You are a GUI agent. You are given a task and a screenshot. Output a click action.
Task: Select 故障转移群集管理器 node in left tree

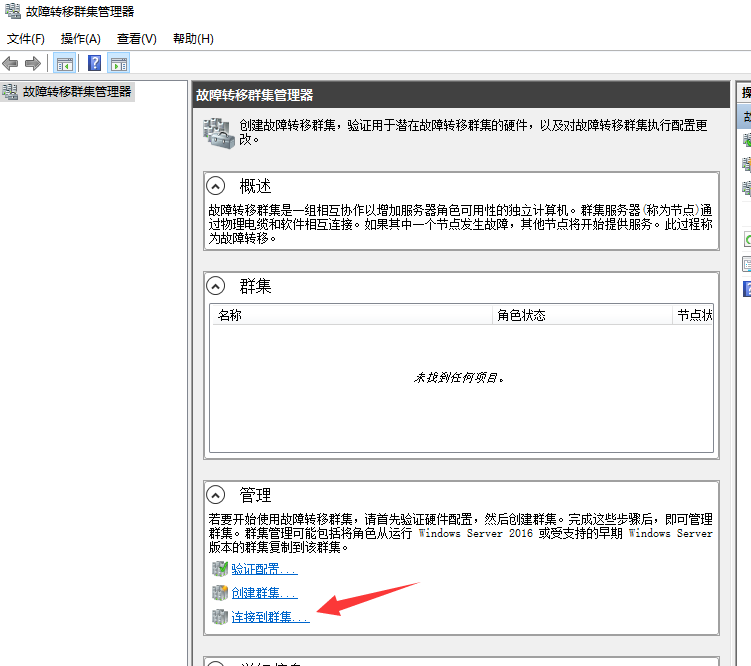click(77, 91)
